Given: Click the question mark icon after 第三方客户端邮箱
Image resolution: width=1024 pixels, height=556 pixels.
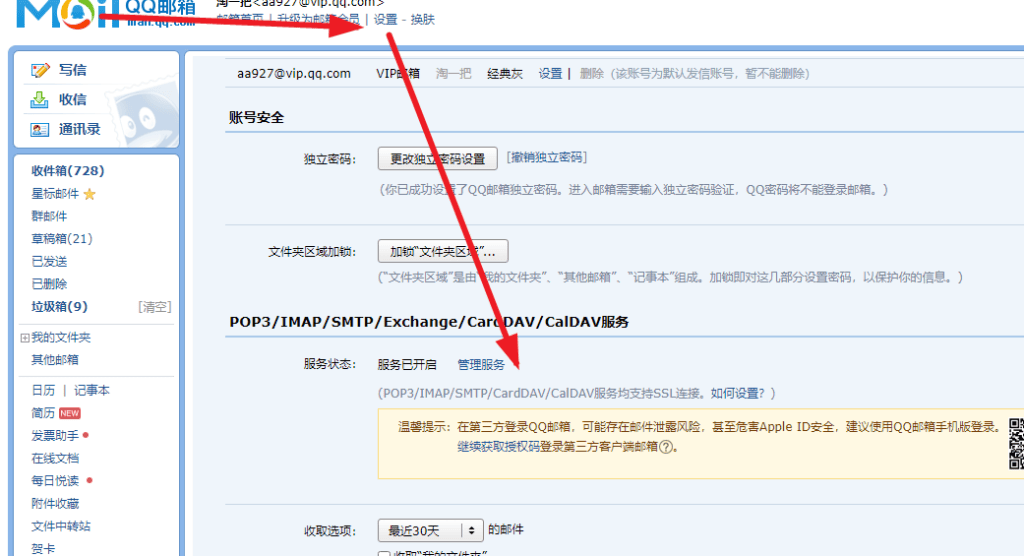Looking at the screenshot, I should click(x=665, y=447).
